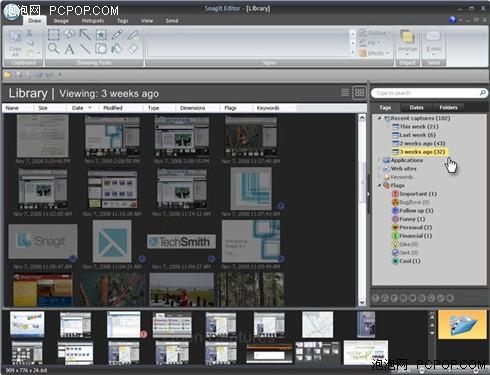The width and height of the screenshot is (490, 375).
Task: Open the Hotspots ribbon tab
Action: (x=93, y=21)
